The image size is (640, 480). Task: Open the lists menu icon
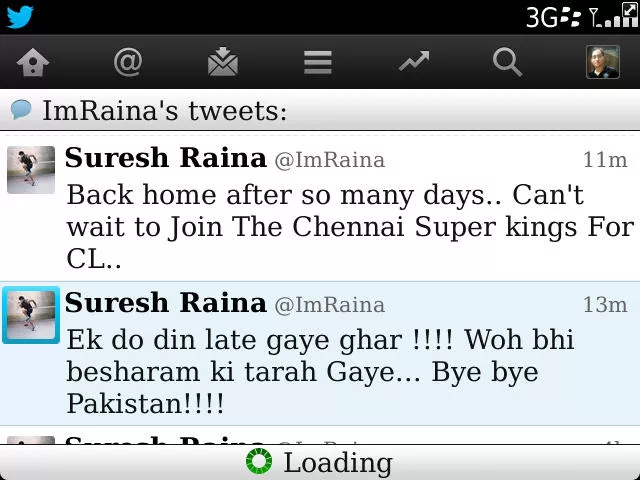tap(318, 62)
